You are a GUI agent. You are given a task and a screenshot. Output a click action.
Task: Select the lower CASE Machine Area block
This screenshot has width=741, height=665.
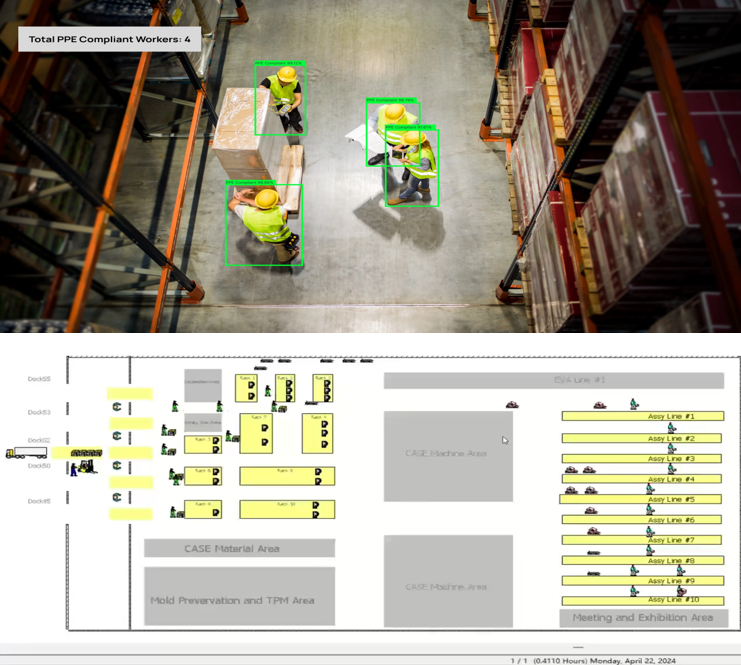tap(448, 581)
